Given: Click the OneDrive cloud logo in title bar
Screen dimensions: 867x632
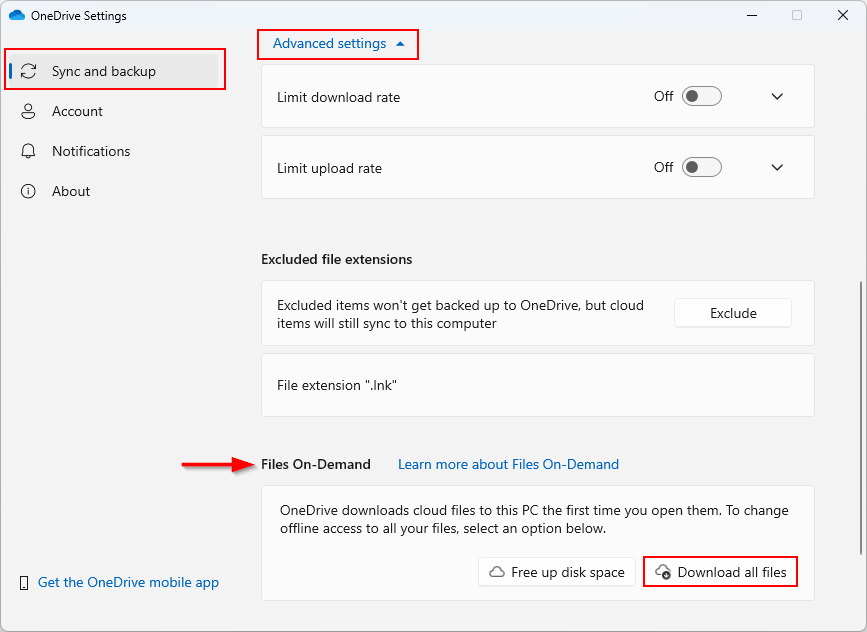Looking at the screenshot, I should point(17,15).
